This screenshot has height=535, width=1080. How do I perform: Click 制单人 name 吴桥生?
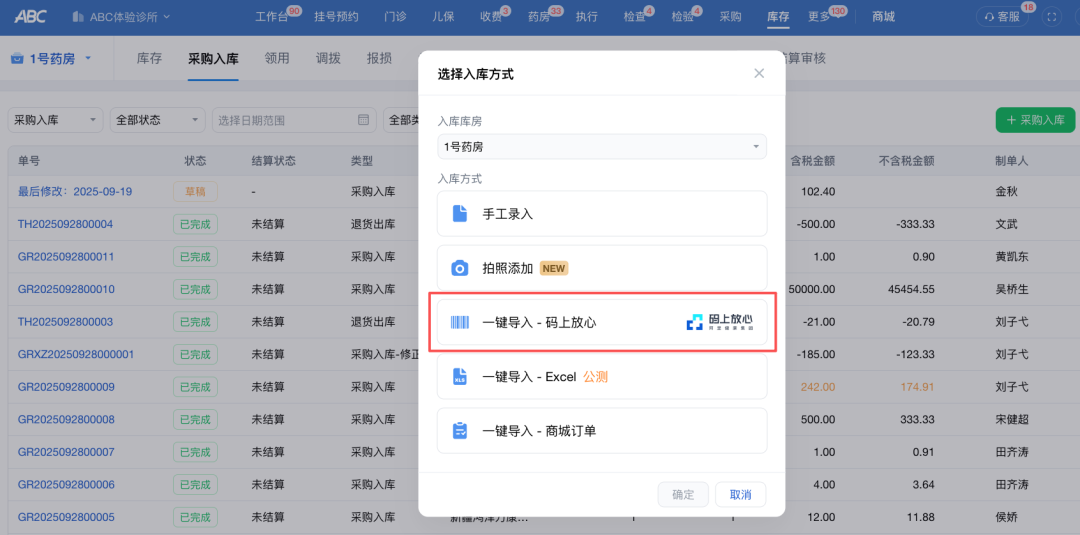[1012, 289]
